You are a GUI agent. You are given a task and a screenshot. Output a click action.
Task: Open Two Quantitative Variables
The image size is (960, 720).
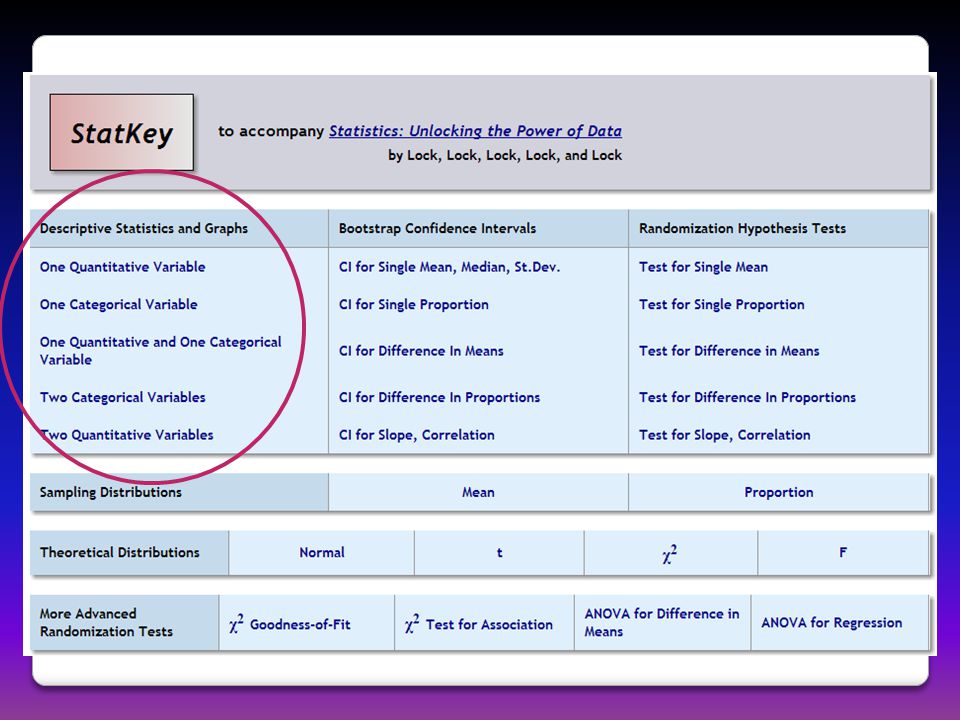pos(127,435)
